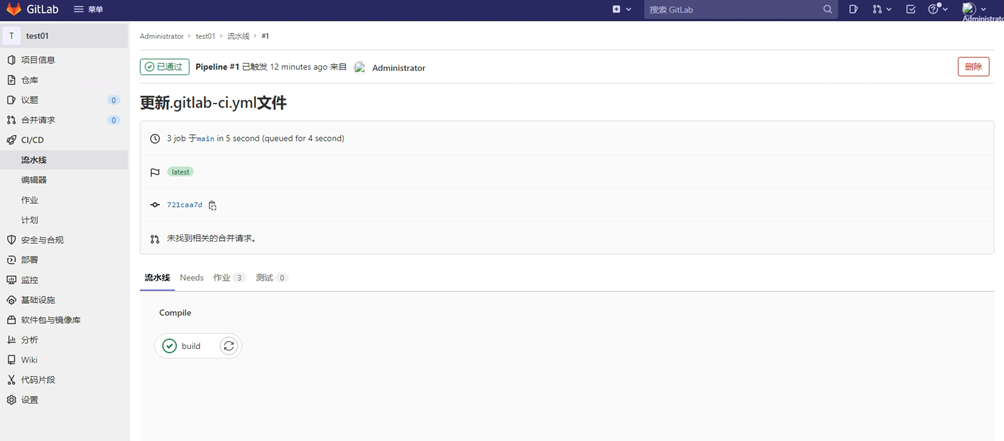
Task: Open 仓库 in the sidebar
Action: click(x=30, y=80)
